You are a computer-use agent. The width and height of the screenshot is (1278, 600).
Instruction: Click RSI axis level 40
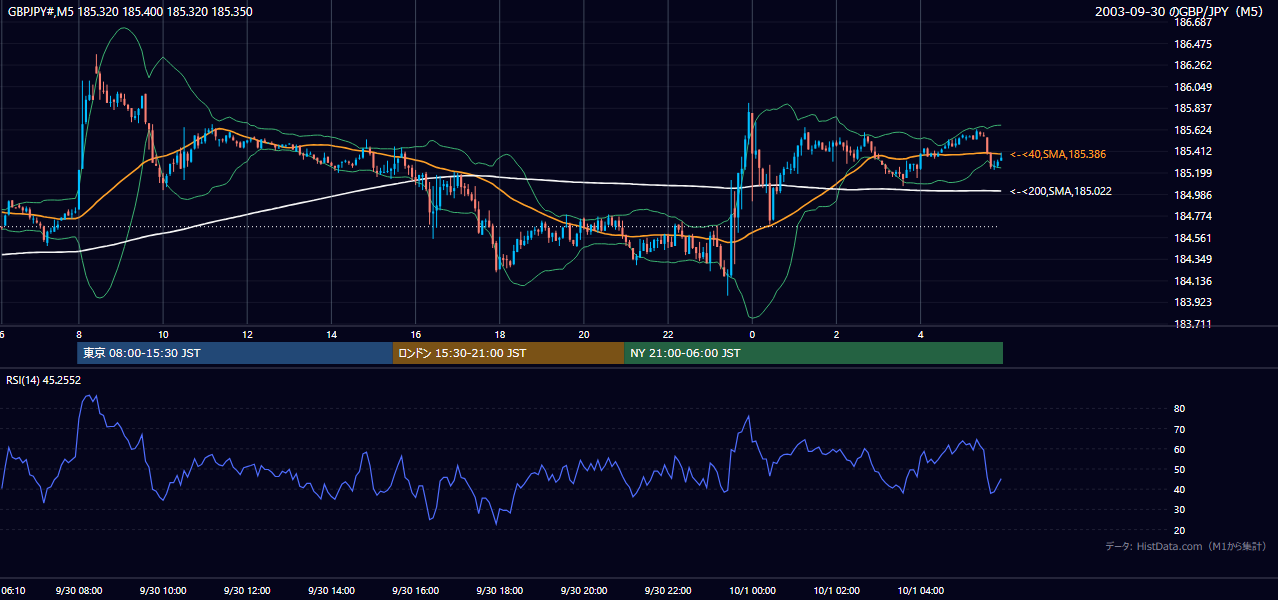tap(1180, 489)
